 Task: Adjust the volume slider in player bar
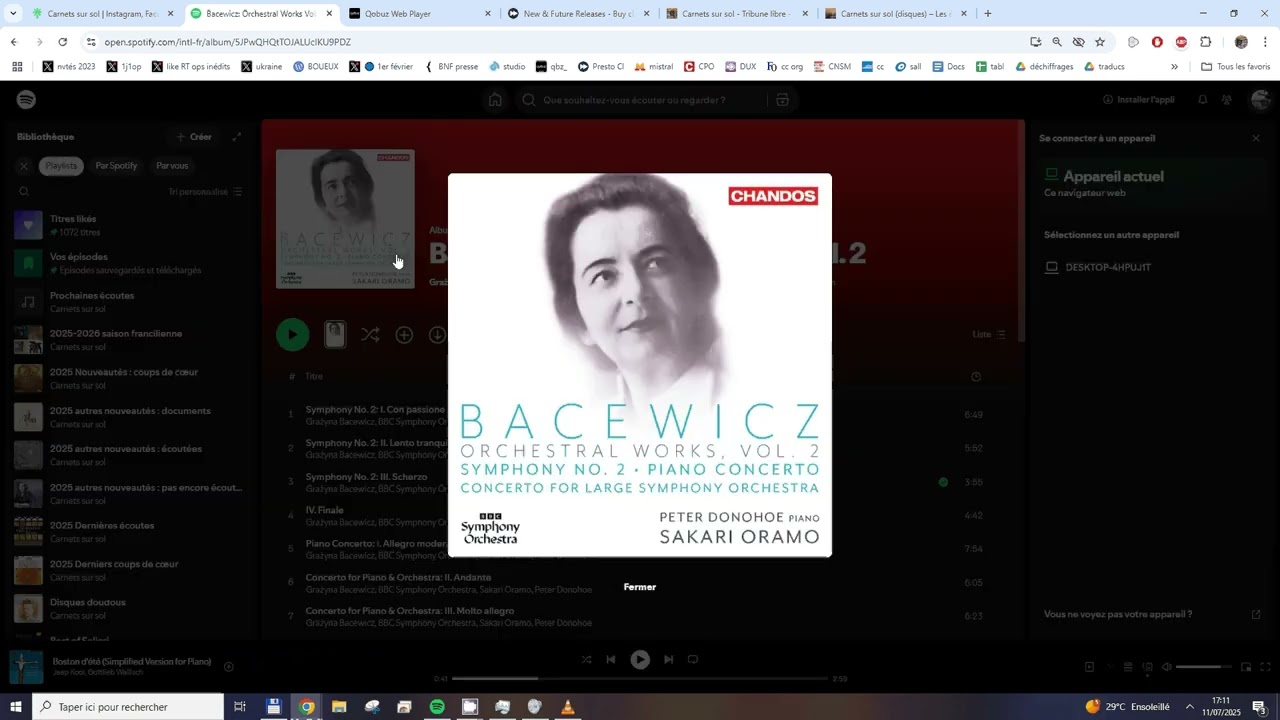coord(1204,667)
